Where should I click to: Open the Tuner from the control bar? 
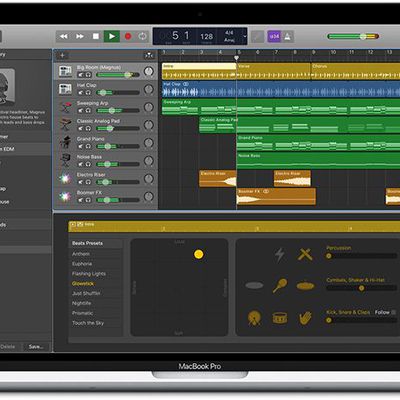pos(257,36)
